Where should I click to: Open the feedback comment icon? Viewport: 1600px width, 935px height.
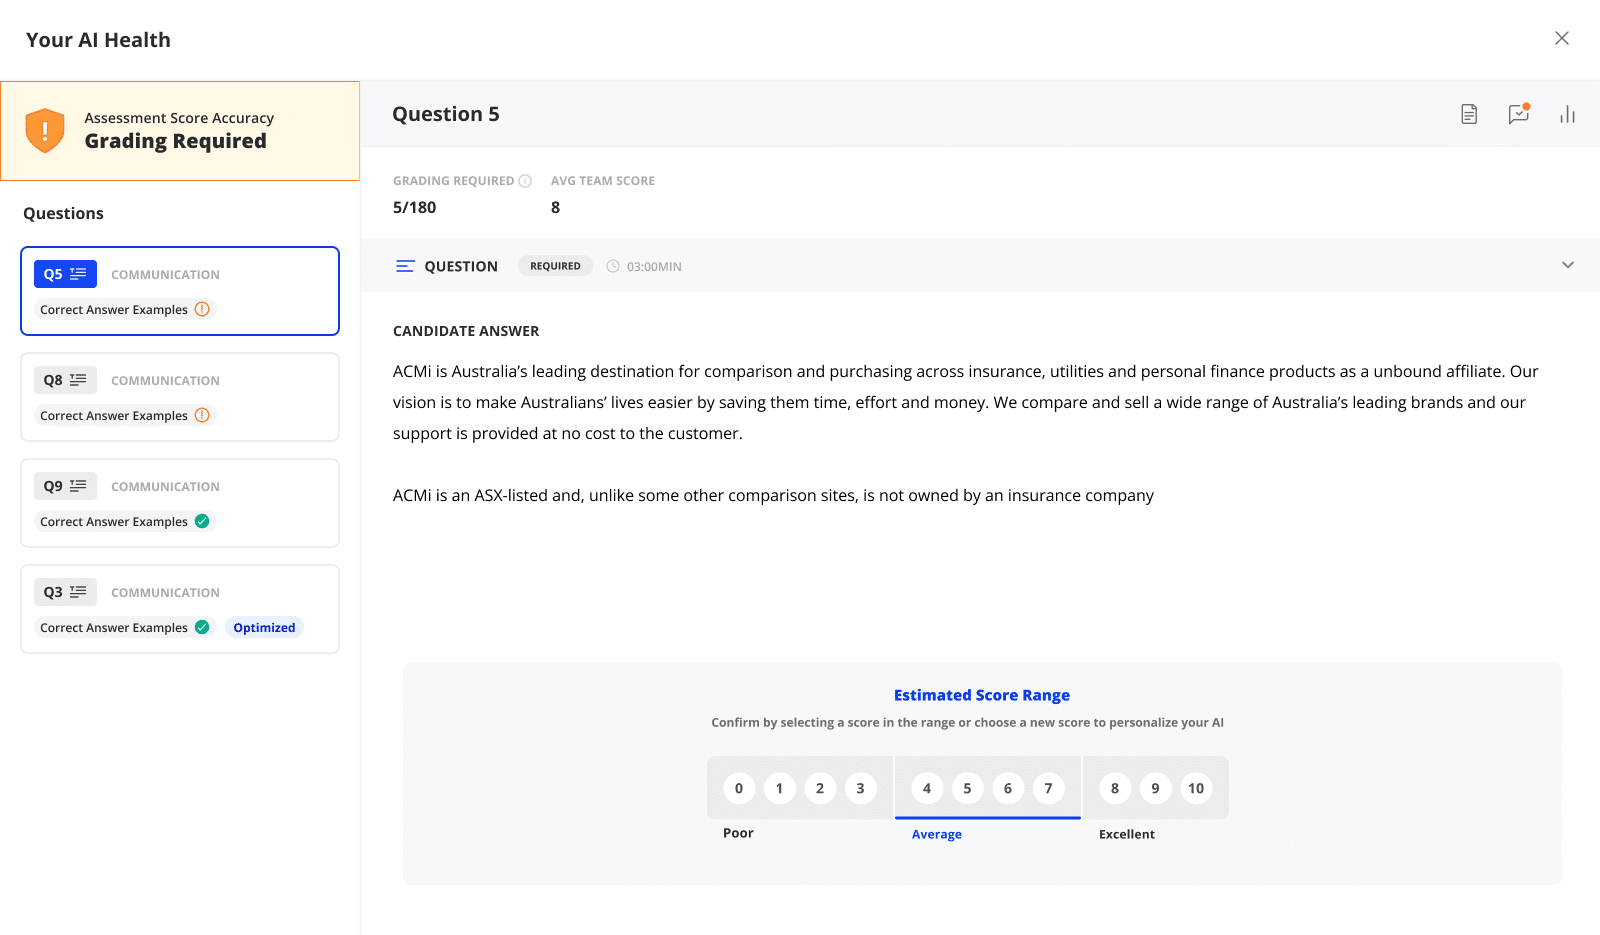click(x=1518, y=114)
